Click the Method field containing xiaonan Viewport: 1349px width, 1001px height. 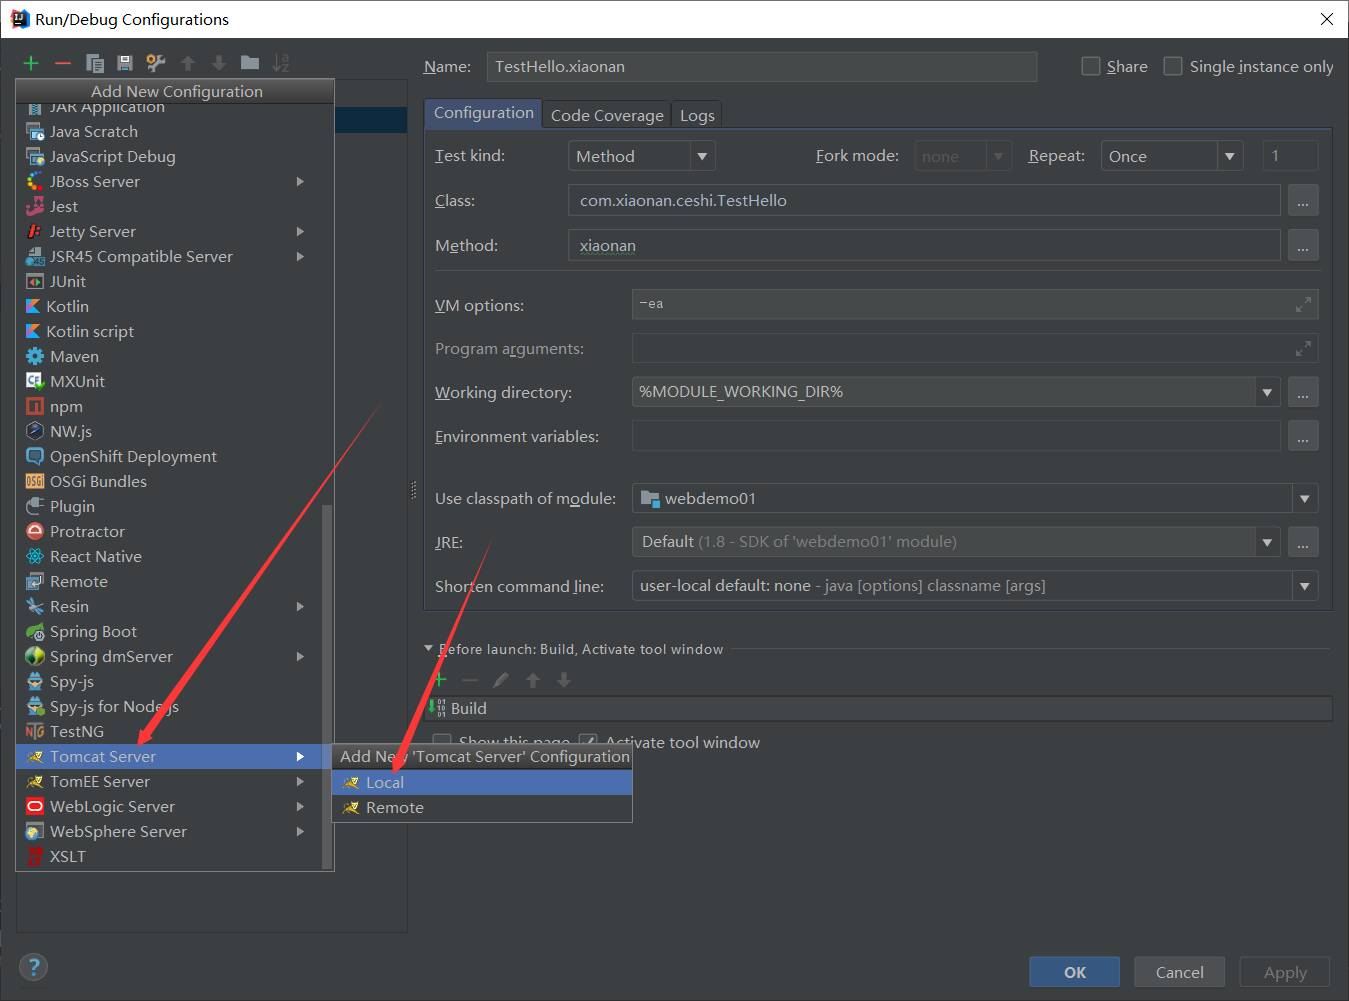tap(924, 246)
